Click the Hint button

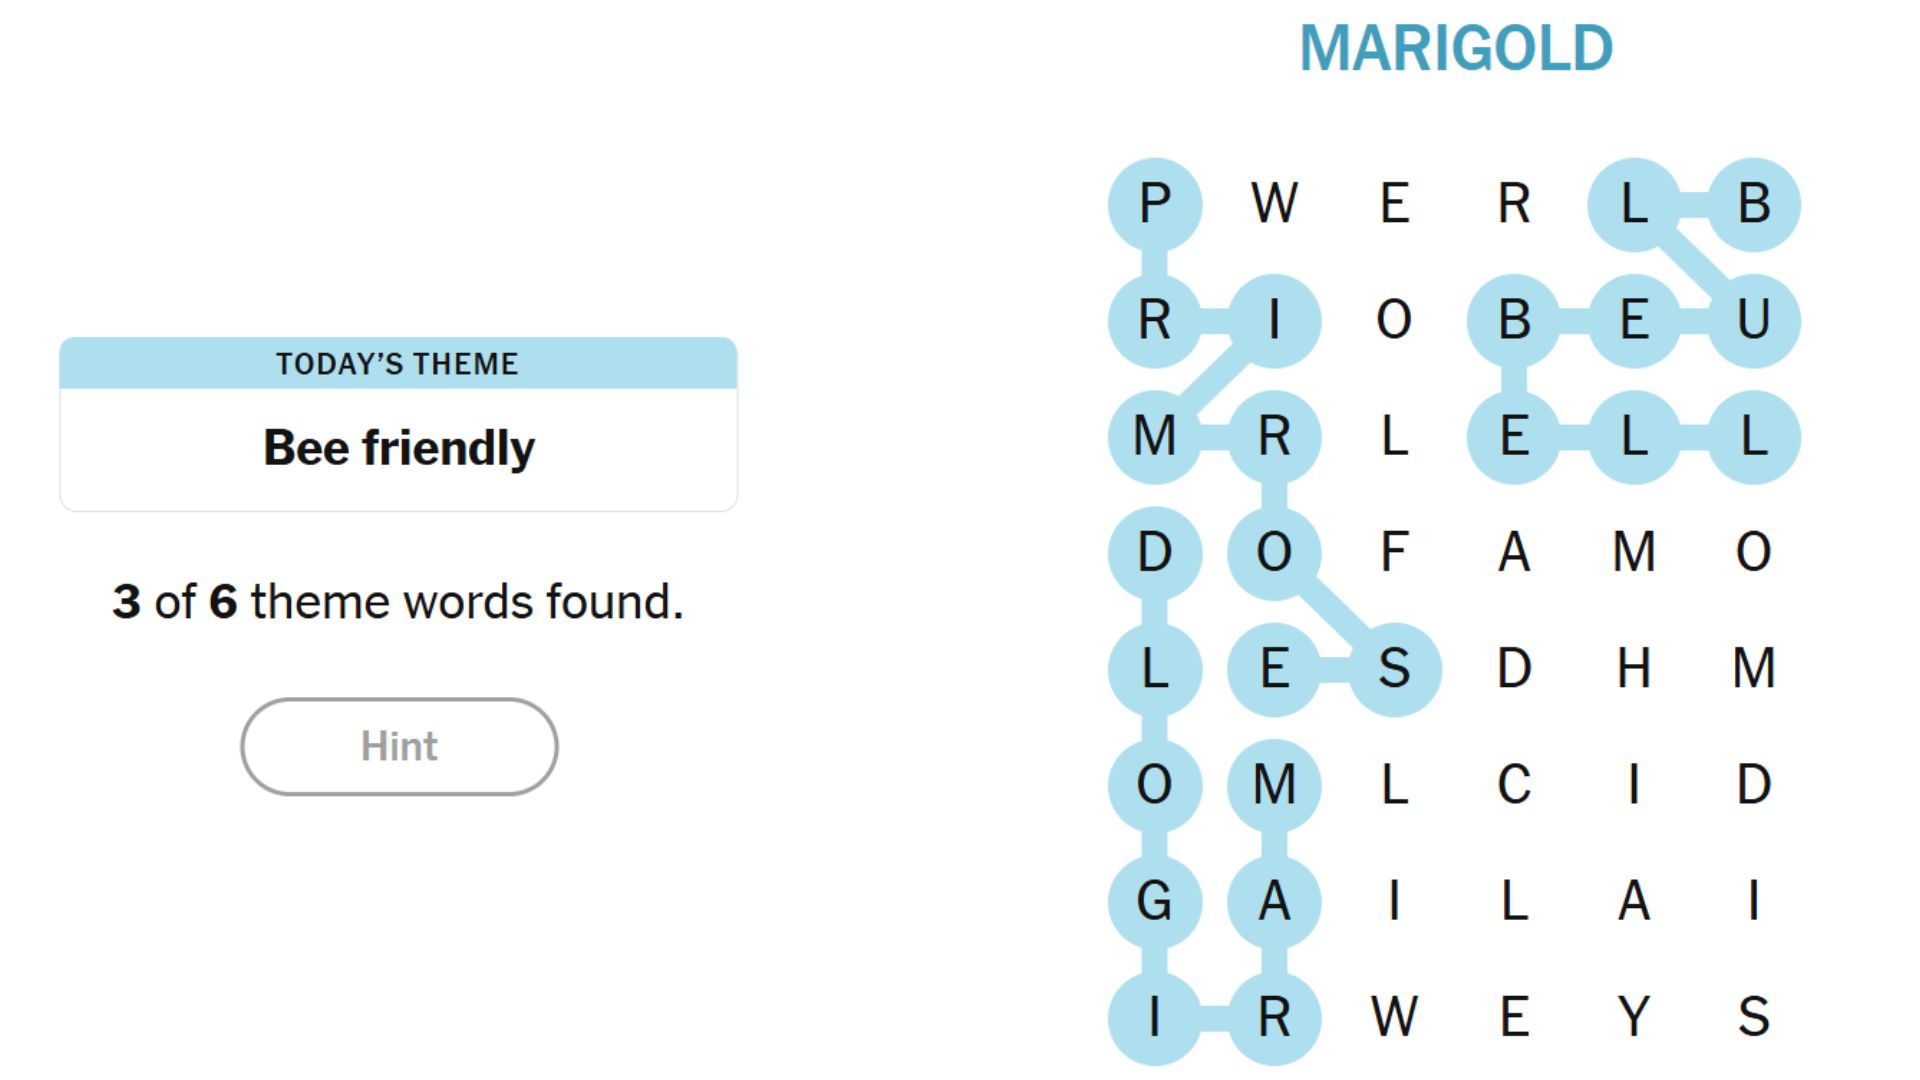[398, 746]
